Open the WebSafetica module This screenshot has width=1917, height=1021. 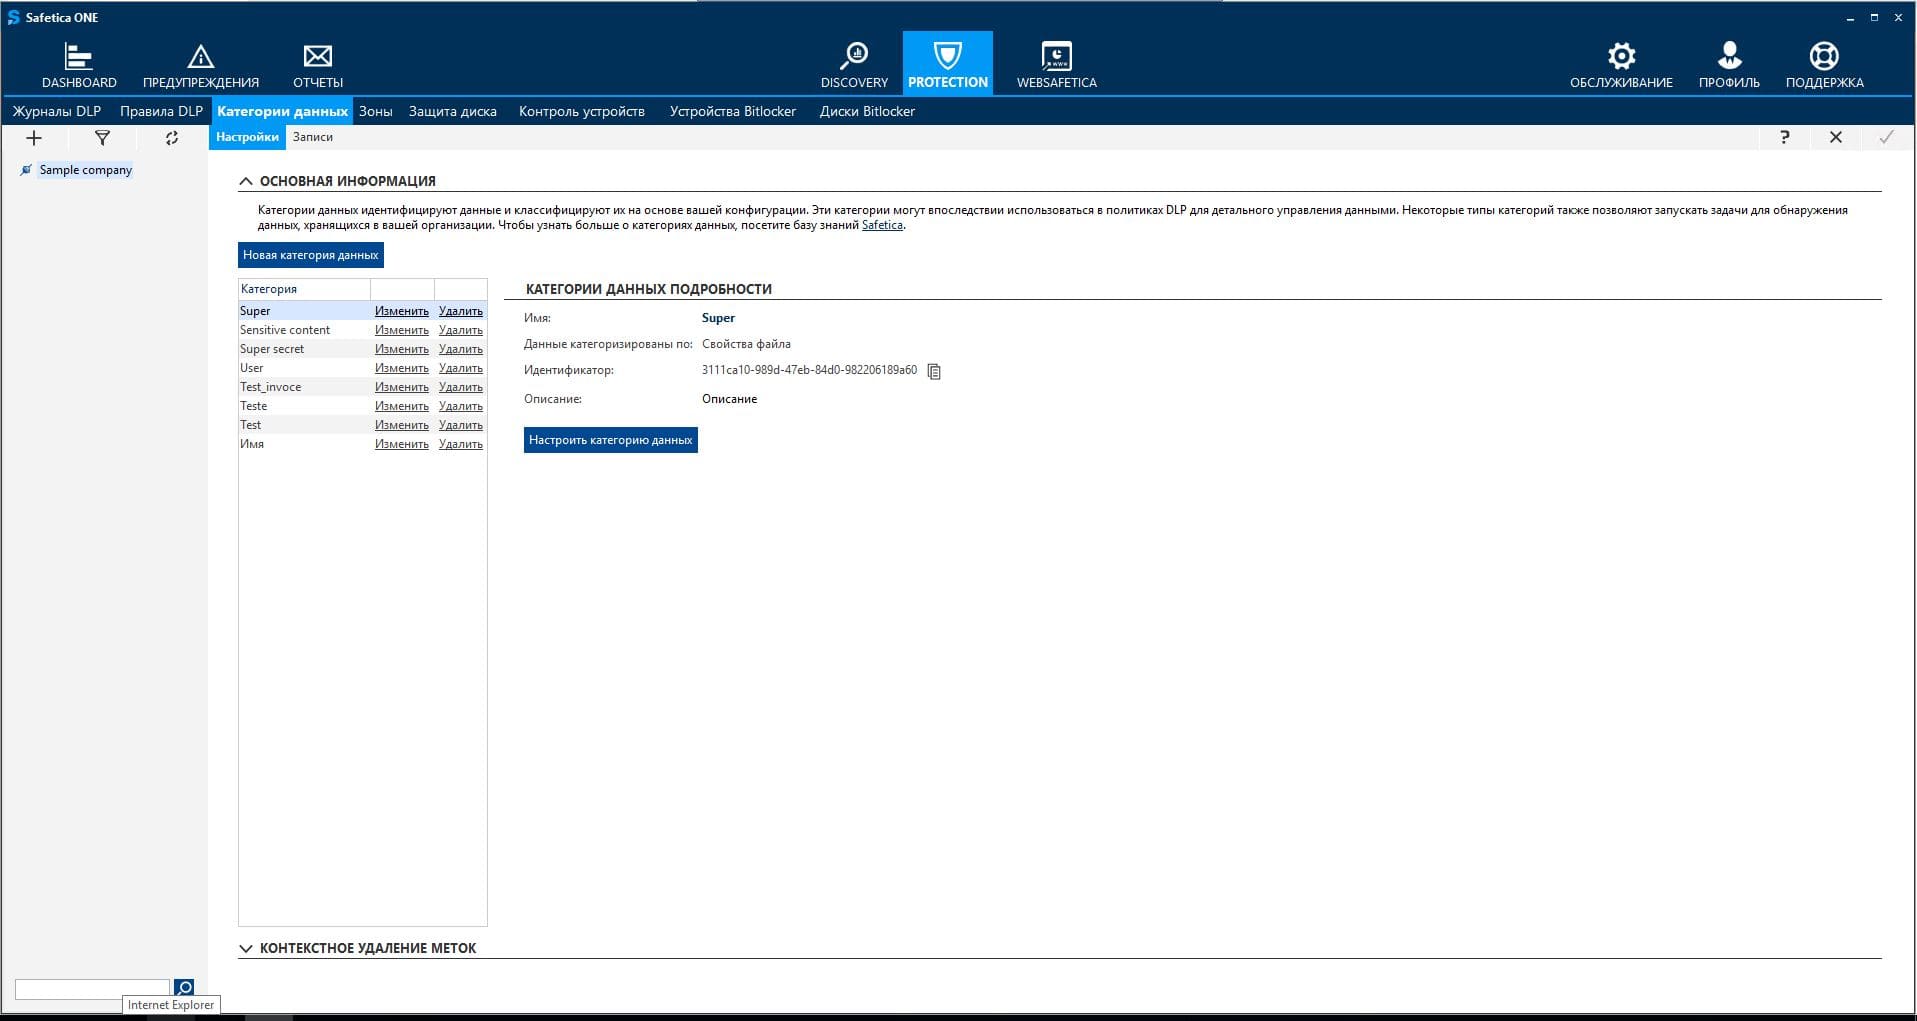point(1056,65)
